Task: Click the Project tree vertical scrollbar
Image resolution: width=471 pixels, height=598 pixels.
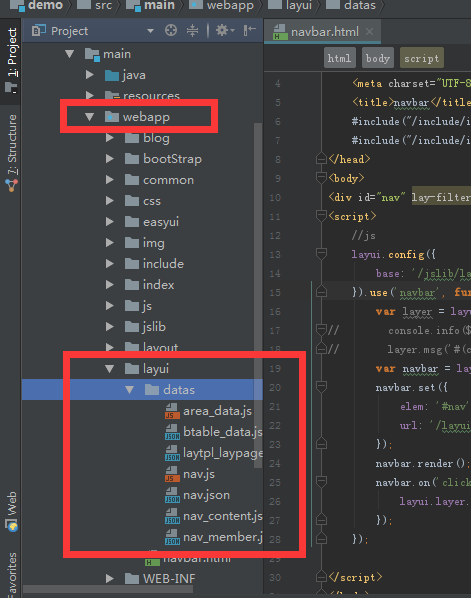Action: click(x=258, y=296)
